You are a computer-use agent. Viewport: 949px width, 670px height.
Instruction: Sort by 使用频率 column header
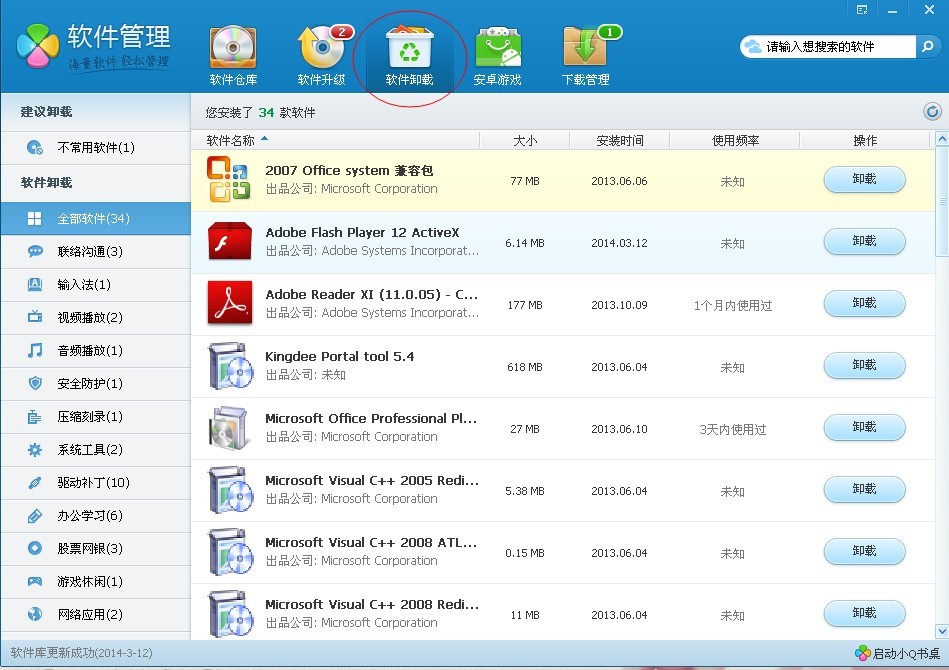735,140
